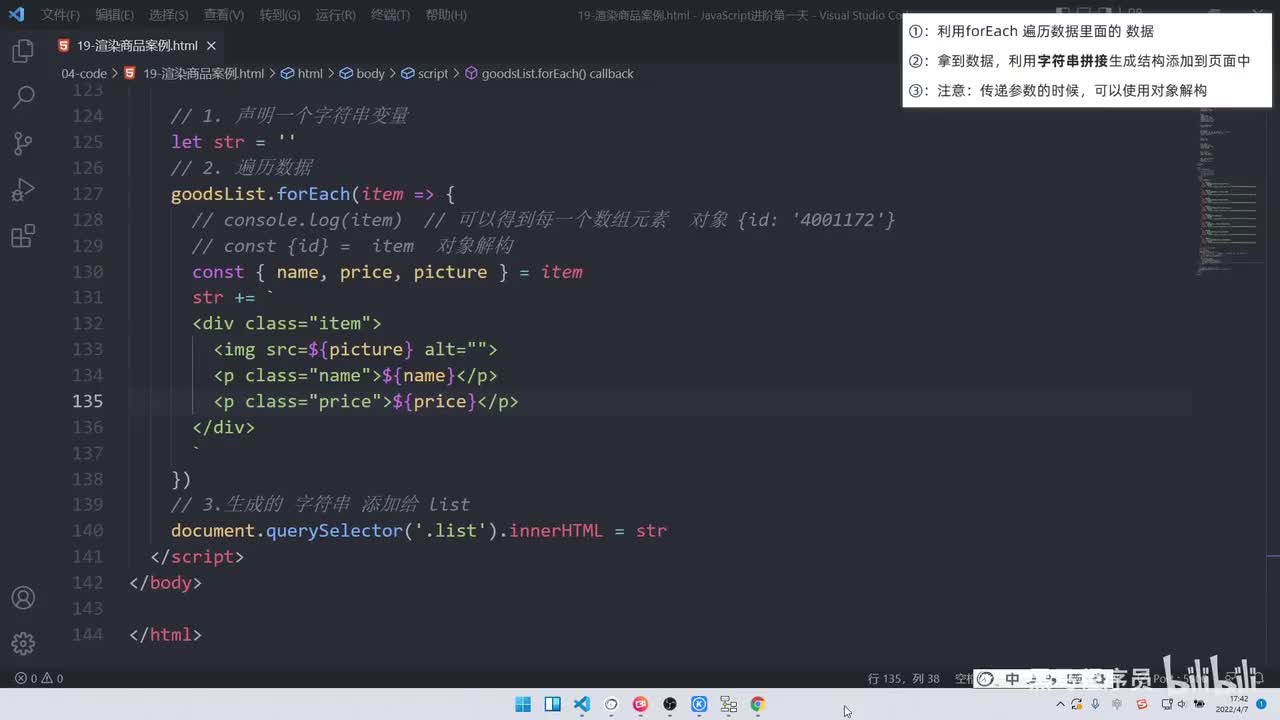The image size is (1280, 720).
Task: Click the img src=${picture} code line
Action: [x=355, y=349]
